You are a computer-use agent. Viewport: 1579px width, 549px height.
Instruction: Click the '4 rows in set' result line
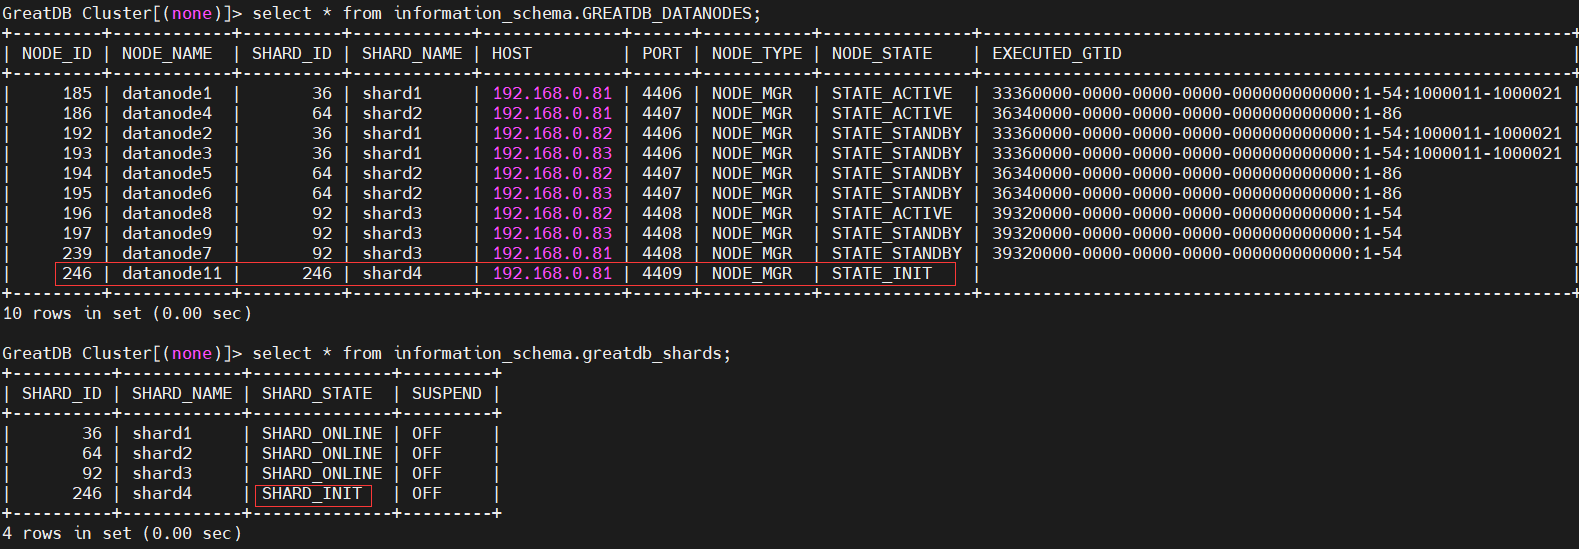122,534
